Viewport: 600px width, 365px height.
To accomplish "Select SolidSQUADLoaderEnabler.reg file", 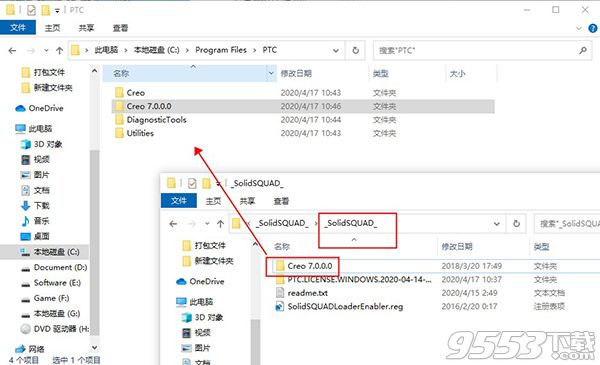I will [x=345, y=306].
